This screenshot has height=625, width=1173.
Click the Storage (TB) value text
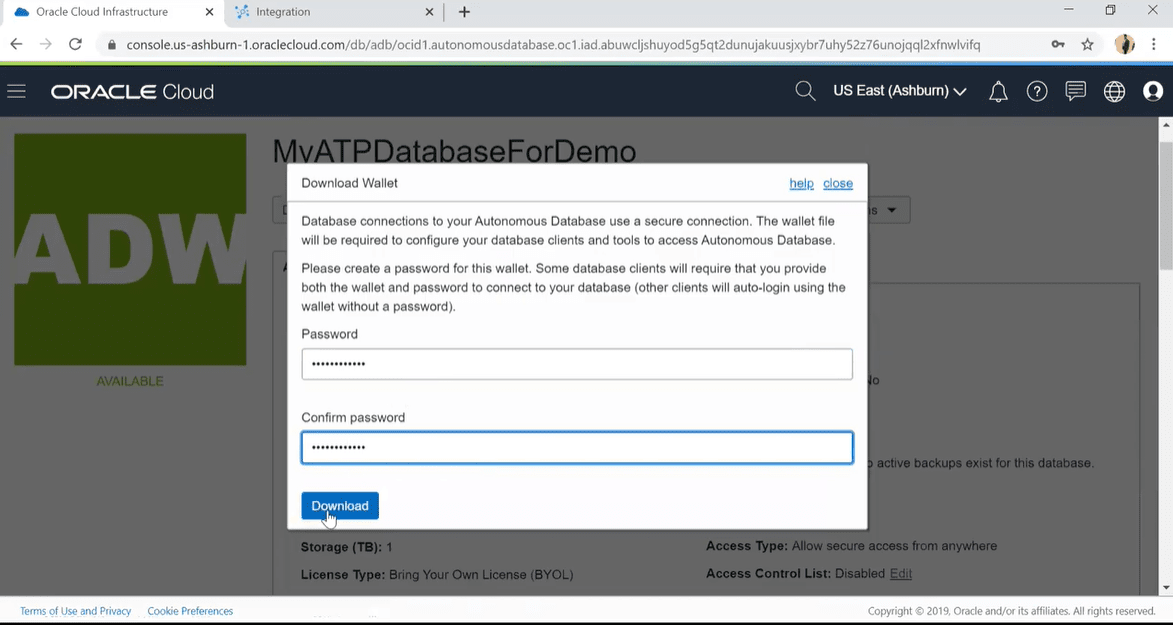pos(346,547)
